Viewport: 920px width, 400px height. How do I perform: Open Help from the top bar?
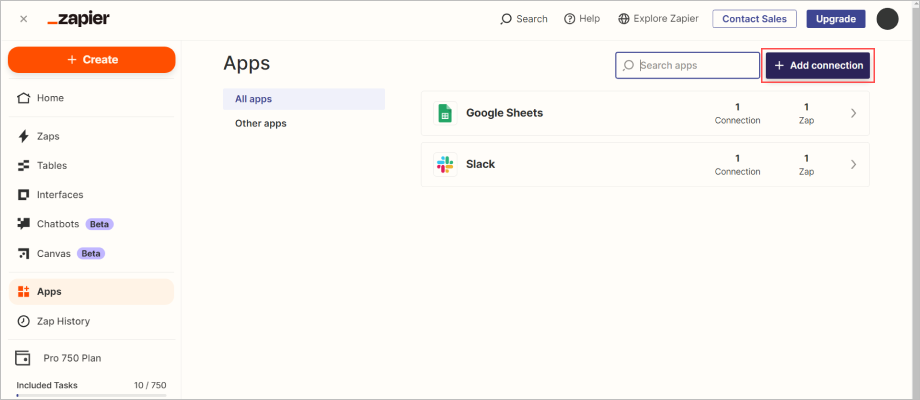[x=582, y=19]
